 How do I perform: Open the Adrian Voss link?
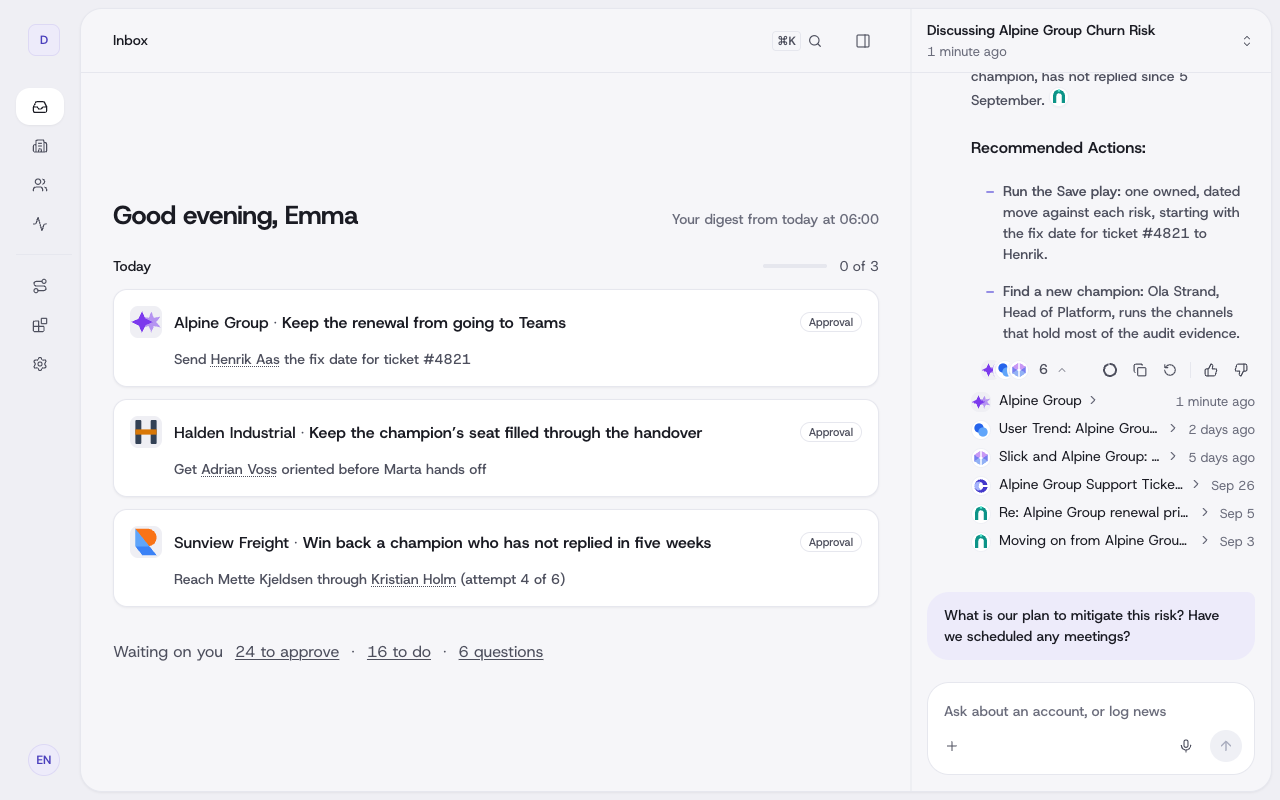239,469
